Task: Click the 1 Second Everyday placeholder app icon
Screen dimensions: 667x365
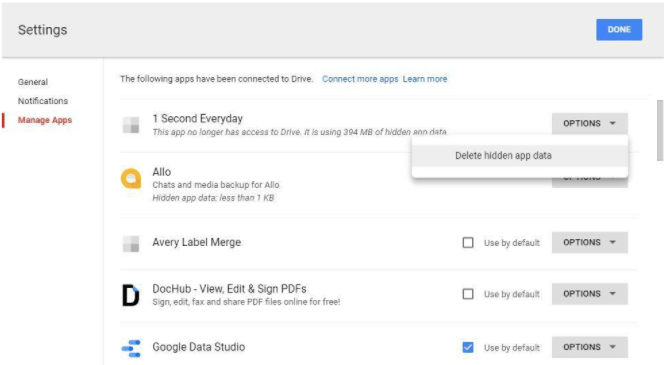Action: click(x=131, y=125)
